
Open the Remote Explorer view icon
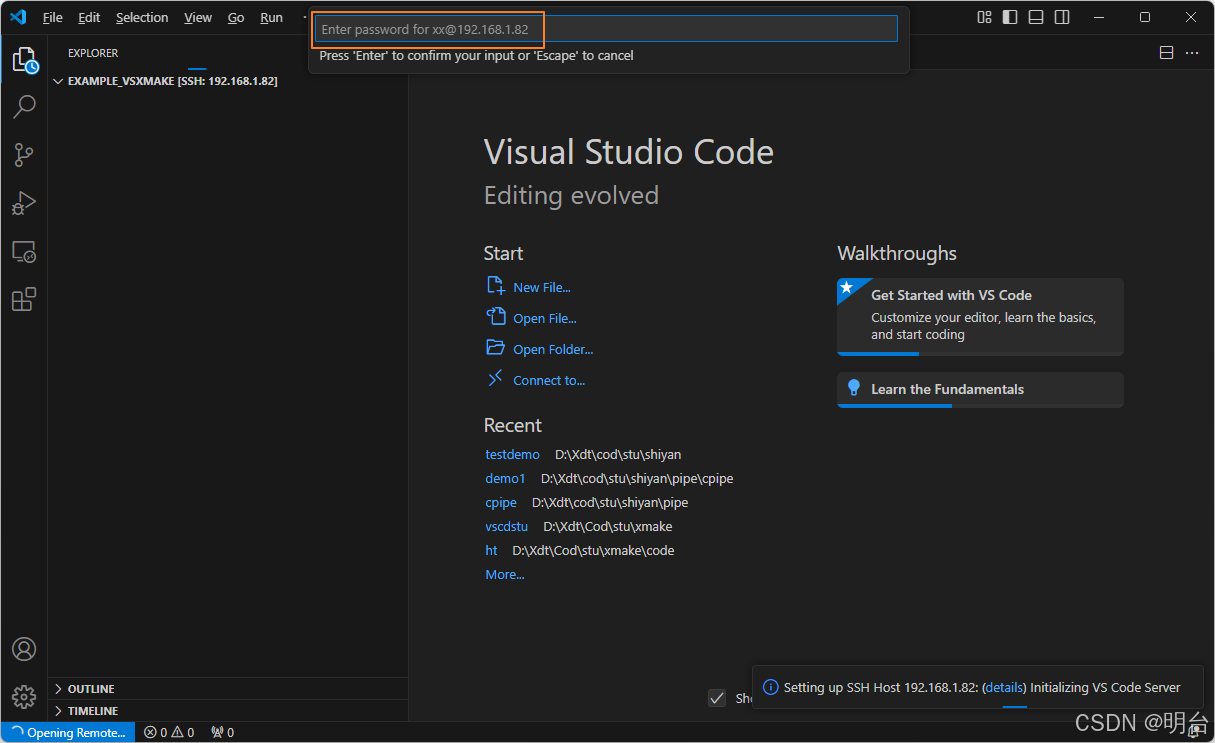click(x=24, y=251)
